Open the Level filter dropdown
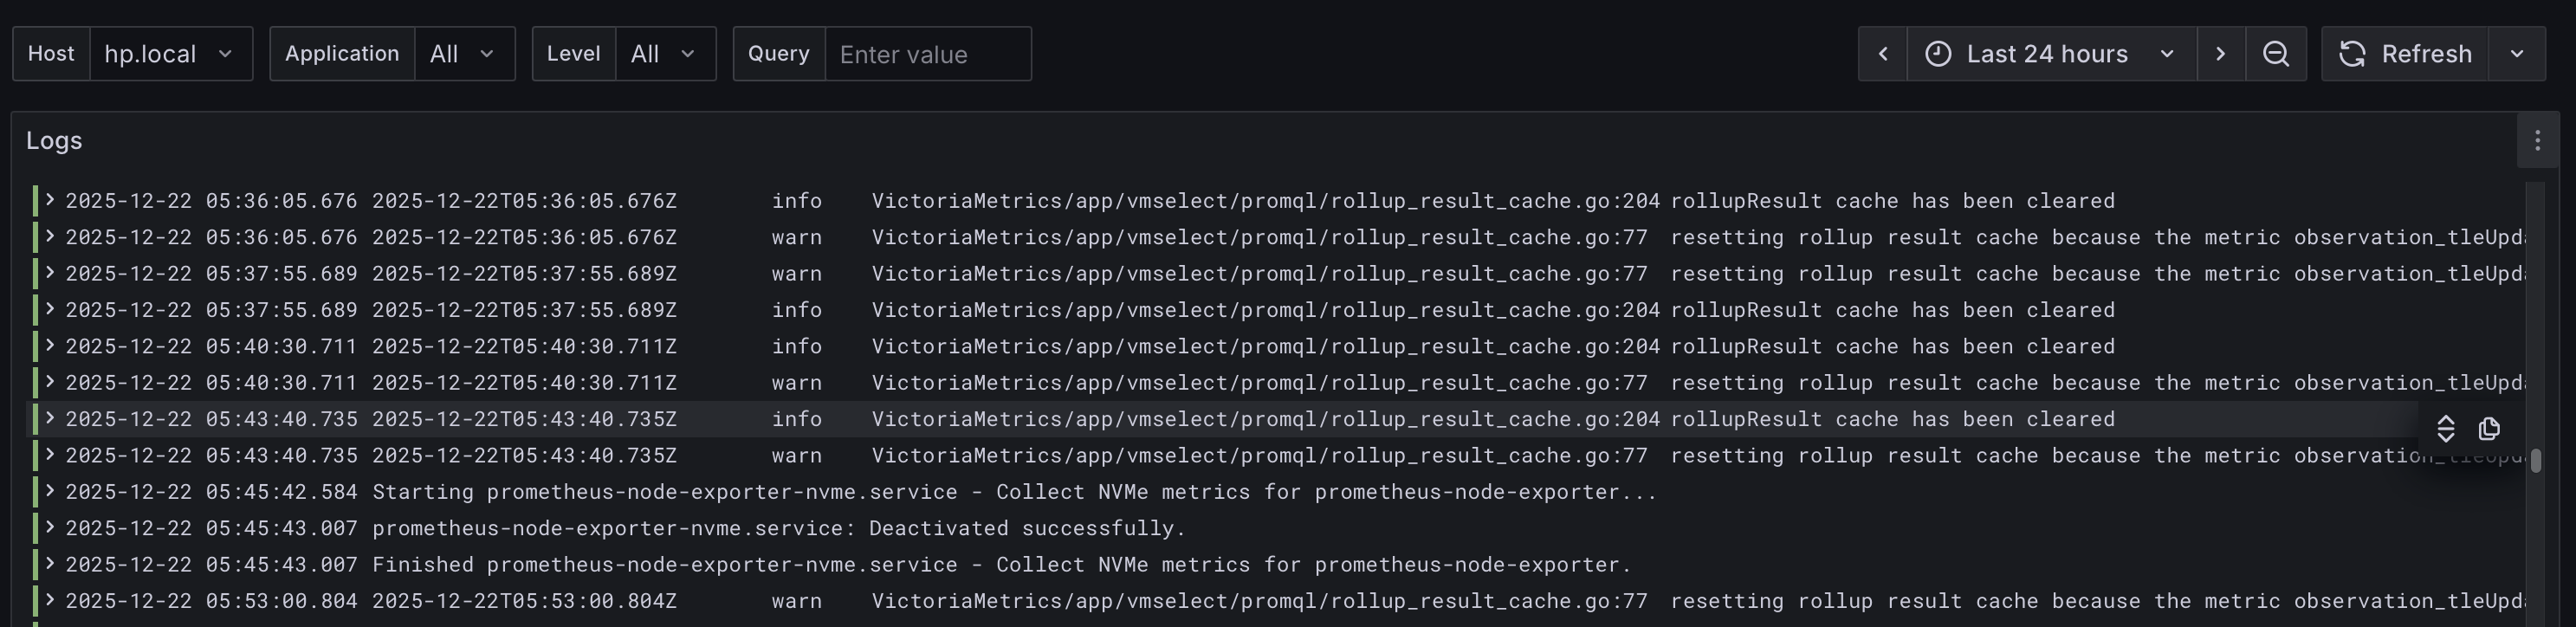Image resolution: width=2576 pixels, height=627 pixels. pos(664,54)
